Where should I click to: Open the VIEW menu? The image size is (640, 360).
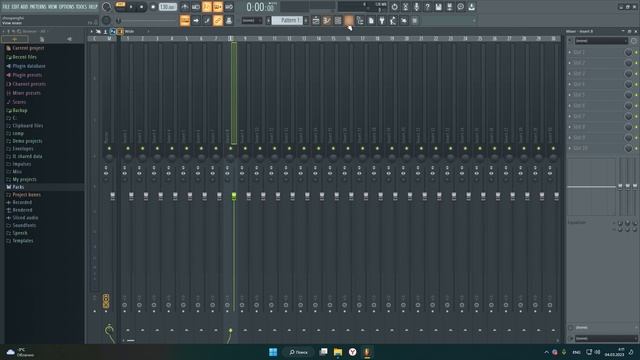click(x=52, y=7)
